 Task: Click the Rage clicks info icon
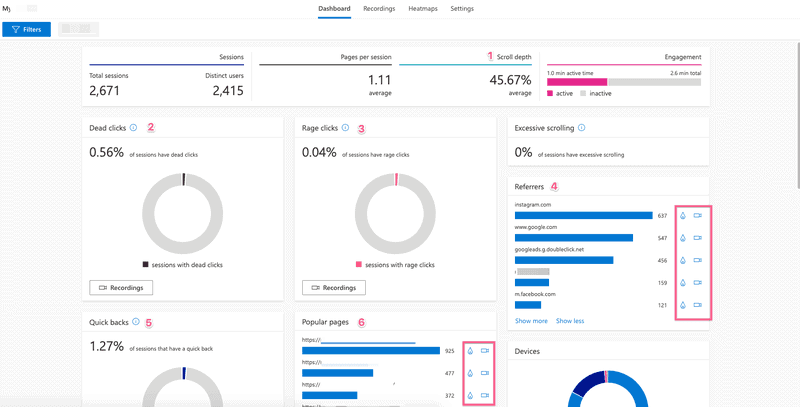pos(346,128)
